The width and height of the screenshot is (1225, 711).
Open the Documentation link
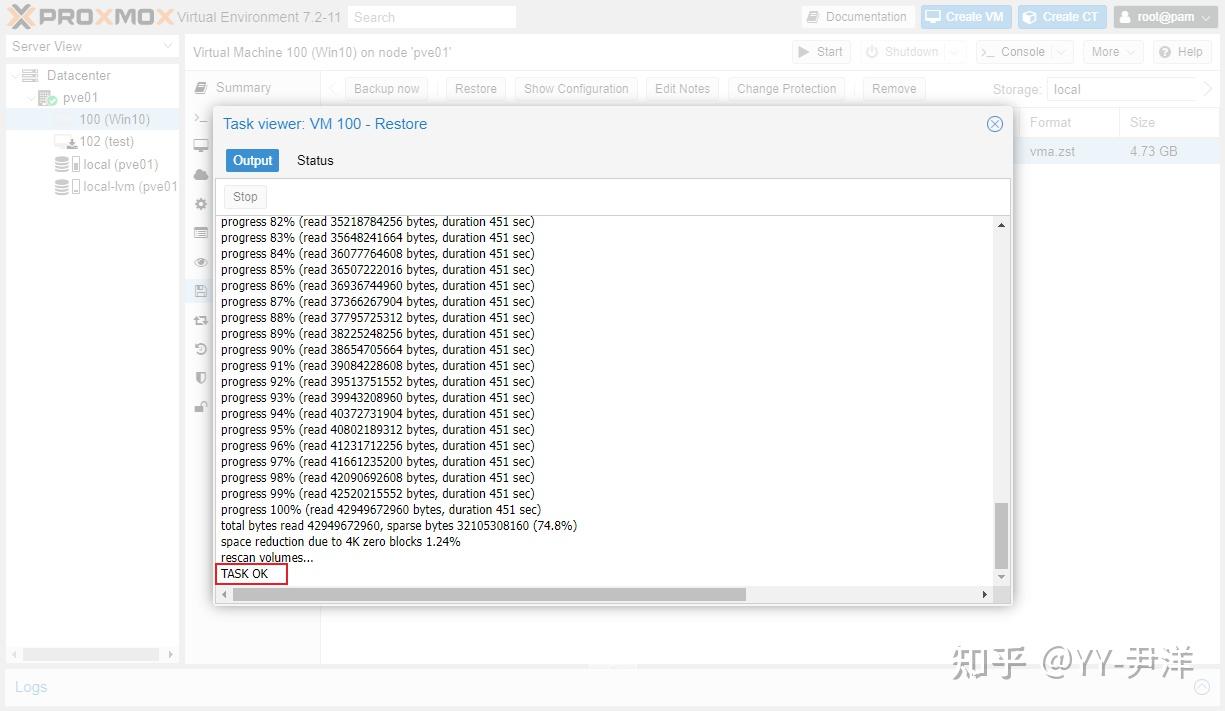point(857,16)
